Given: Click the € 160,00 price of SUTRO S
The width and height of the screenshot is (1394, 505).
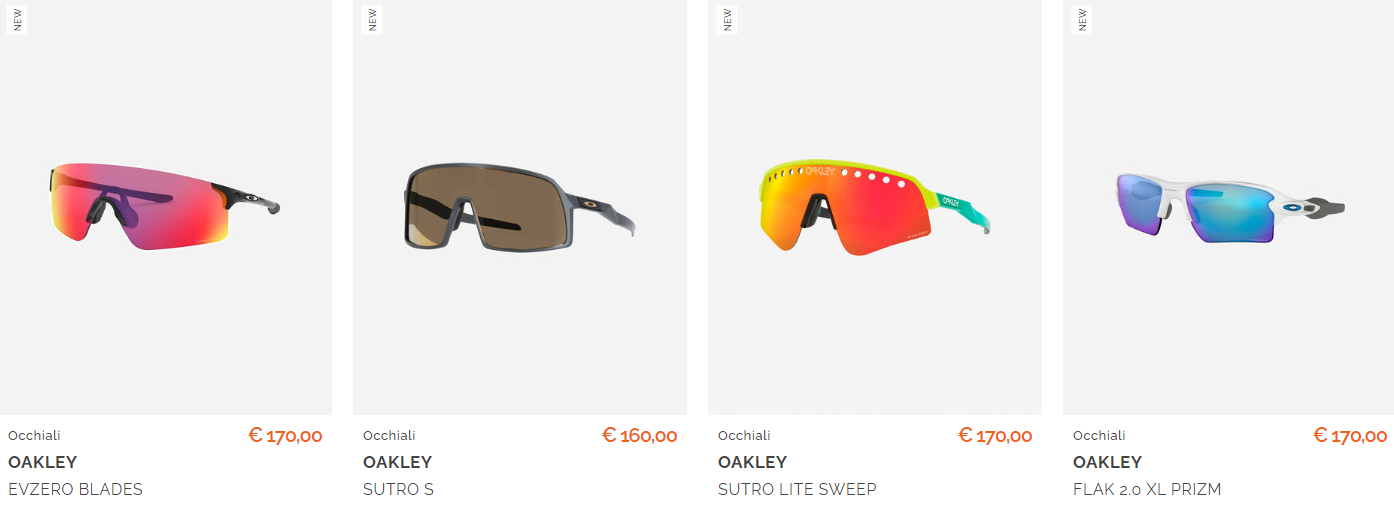Looking at the screenshot, I should [x=640, y=435].
